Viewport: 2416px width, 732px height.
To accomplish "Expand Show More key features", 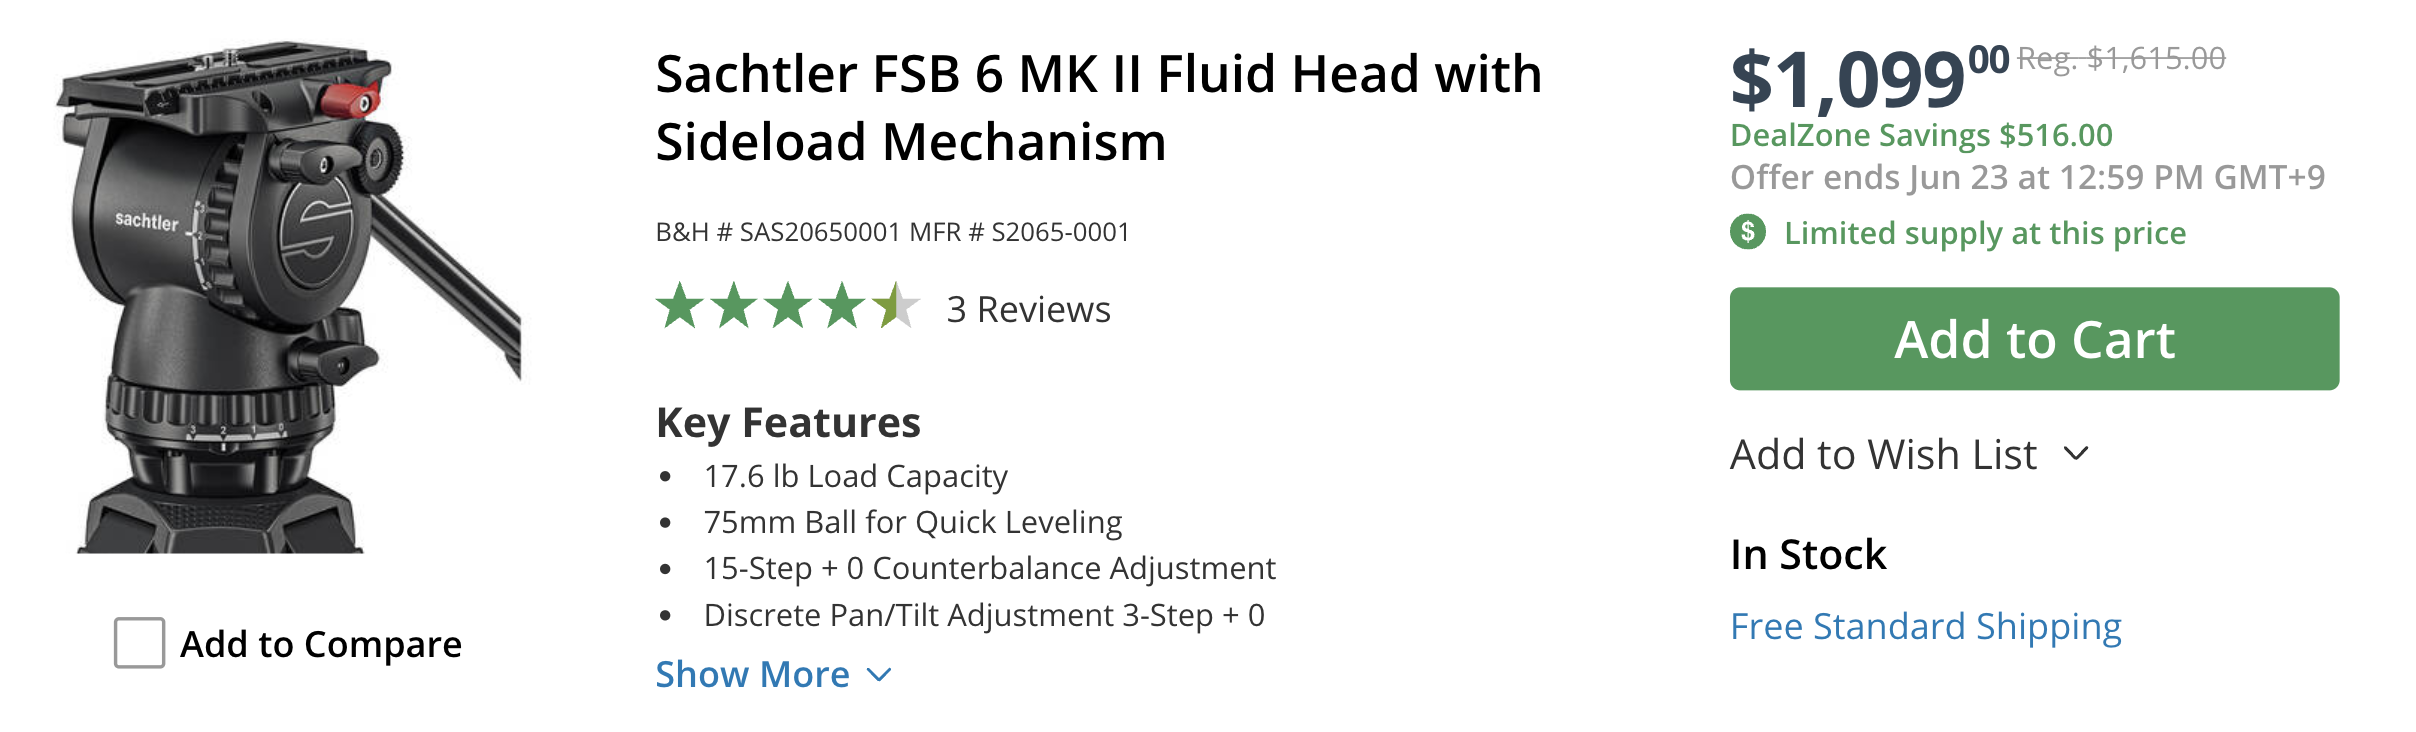I will coord(753,675).
